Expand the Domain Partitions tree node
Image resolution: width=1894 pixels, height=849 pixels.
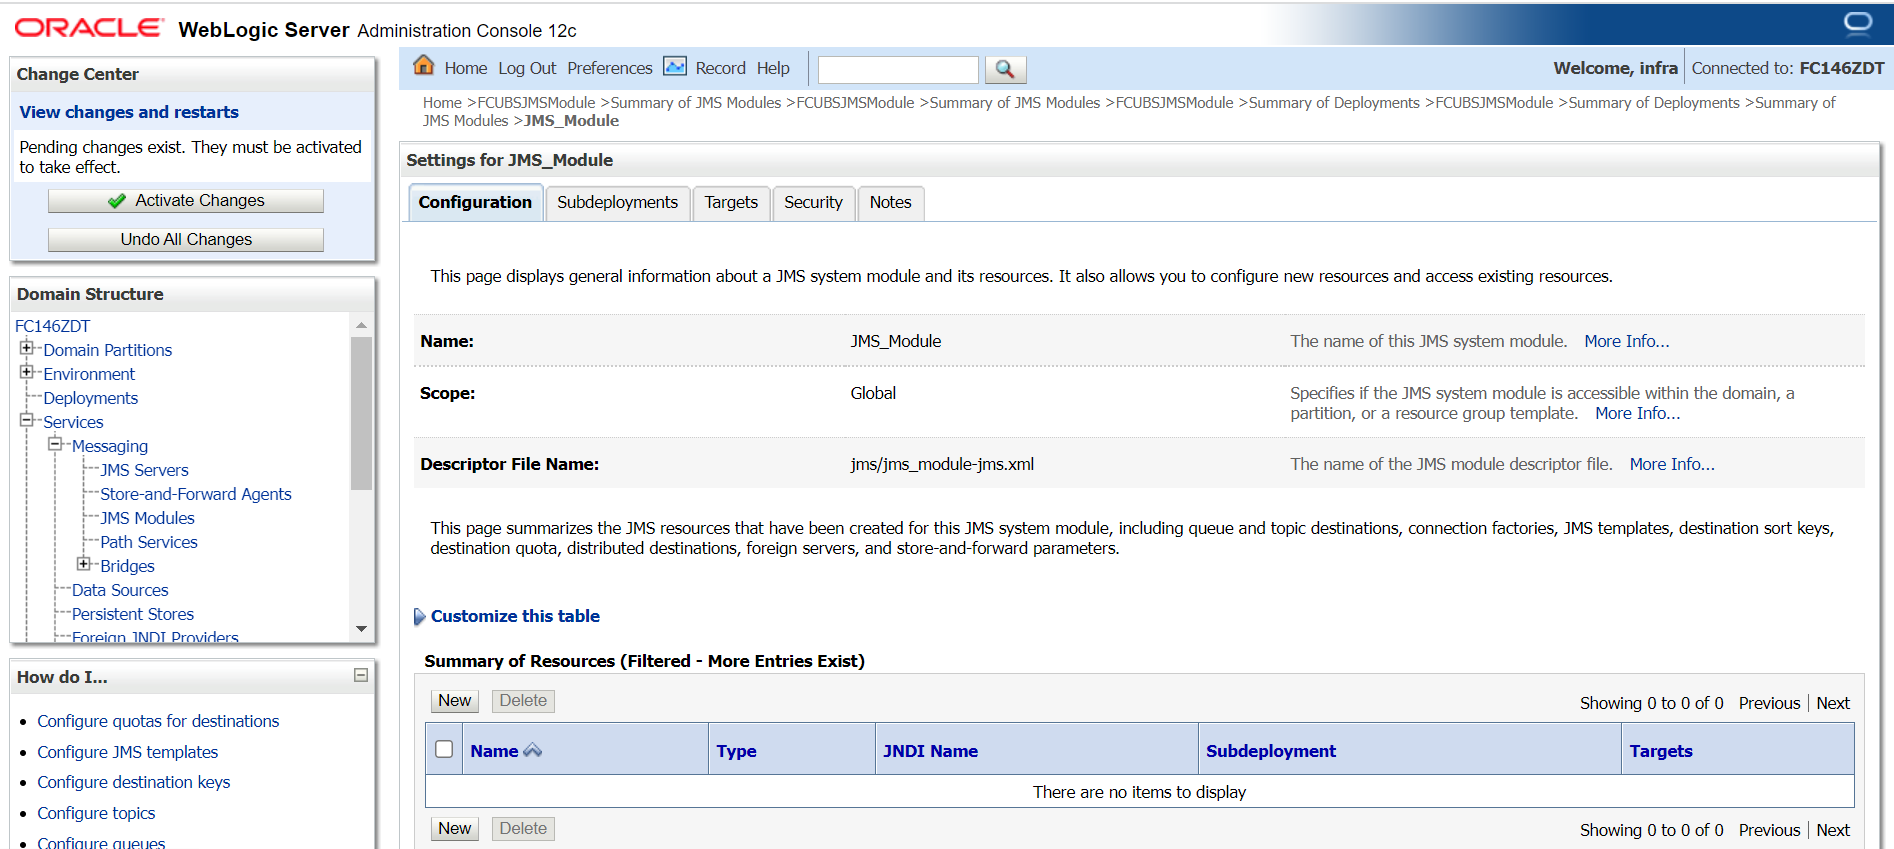pyautogui.click(x=26, y=348)
